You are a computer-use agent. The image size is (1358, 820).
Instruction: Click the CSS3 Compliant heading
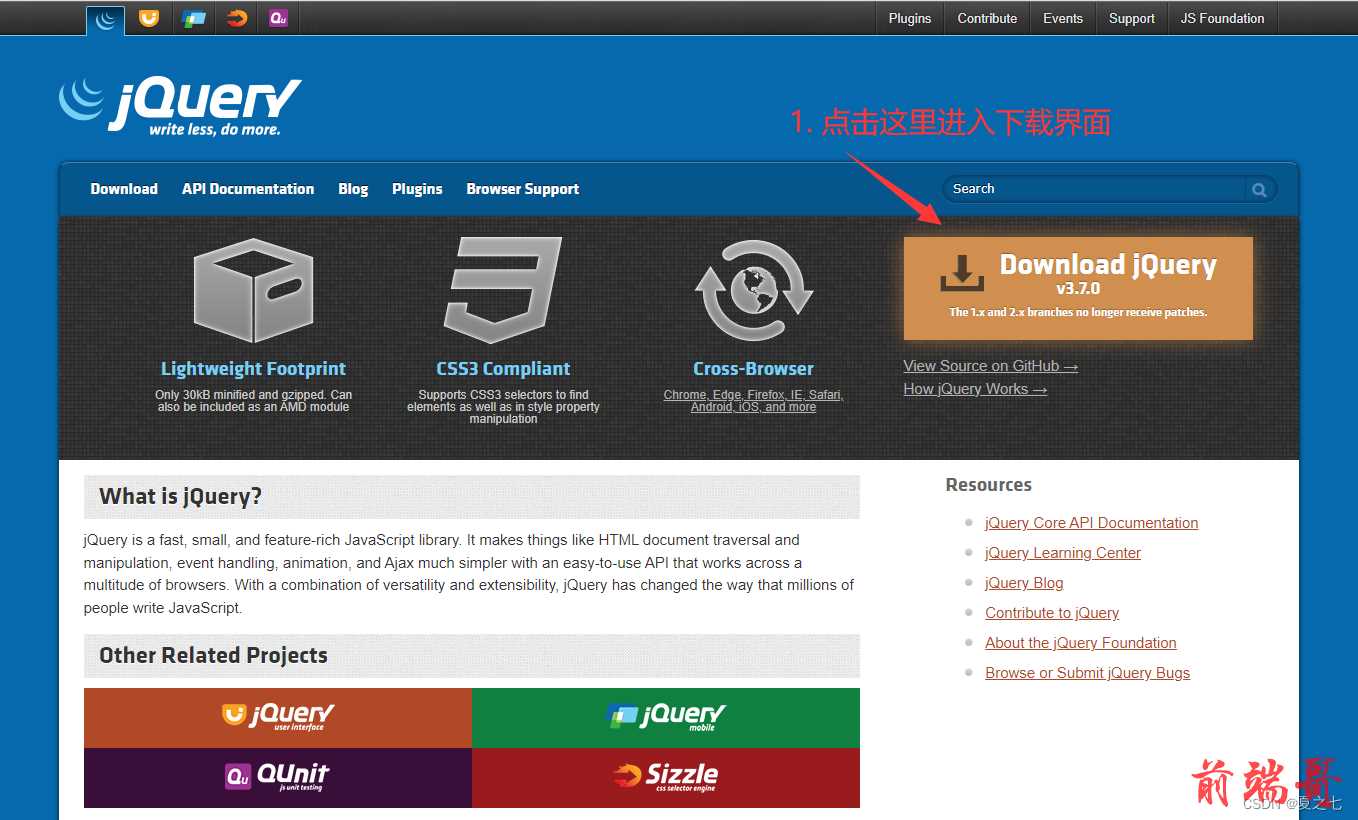(x=503, y=369)
